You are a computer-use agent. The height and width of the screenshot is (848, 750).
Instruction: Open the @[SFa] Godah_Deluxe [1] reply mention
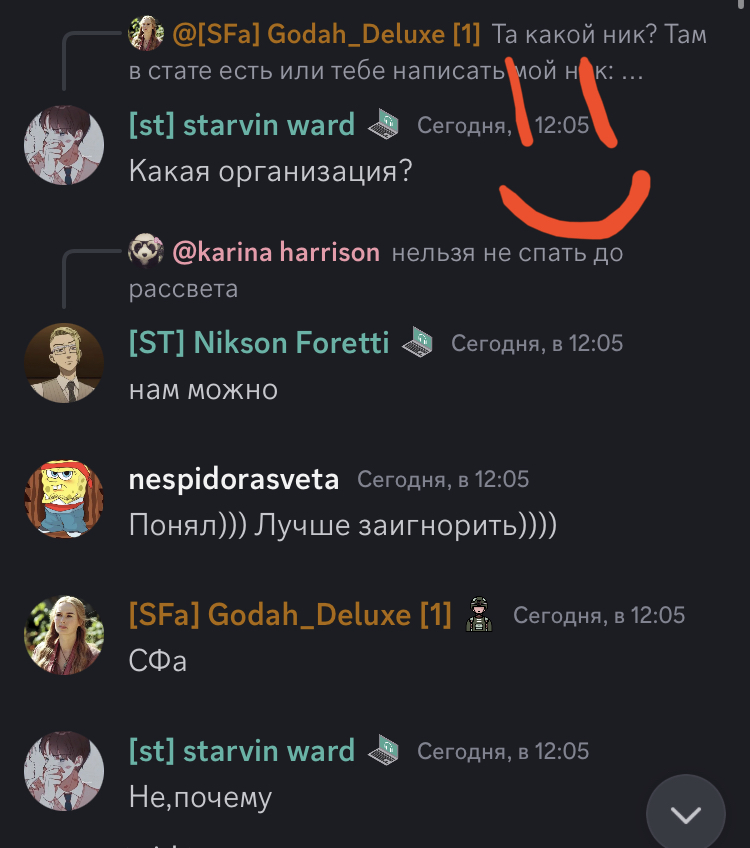click(327, 34)
